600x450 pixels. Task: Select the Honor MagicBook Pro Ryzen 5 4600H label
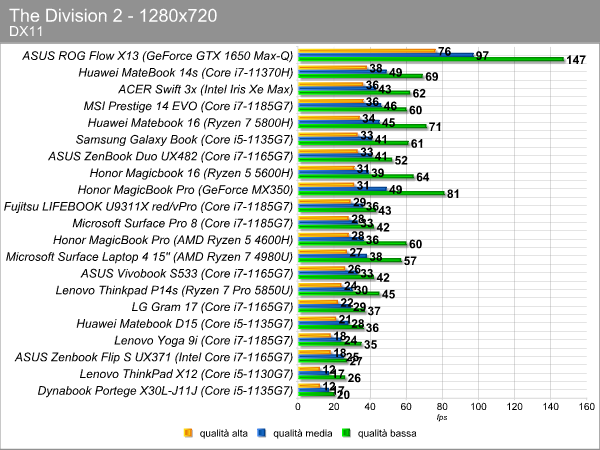coord(173,240)
